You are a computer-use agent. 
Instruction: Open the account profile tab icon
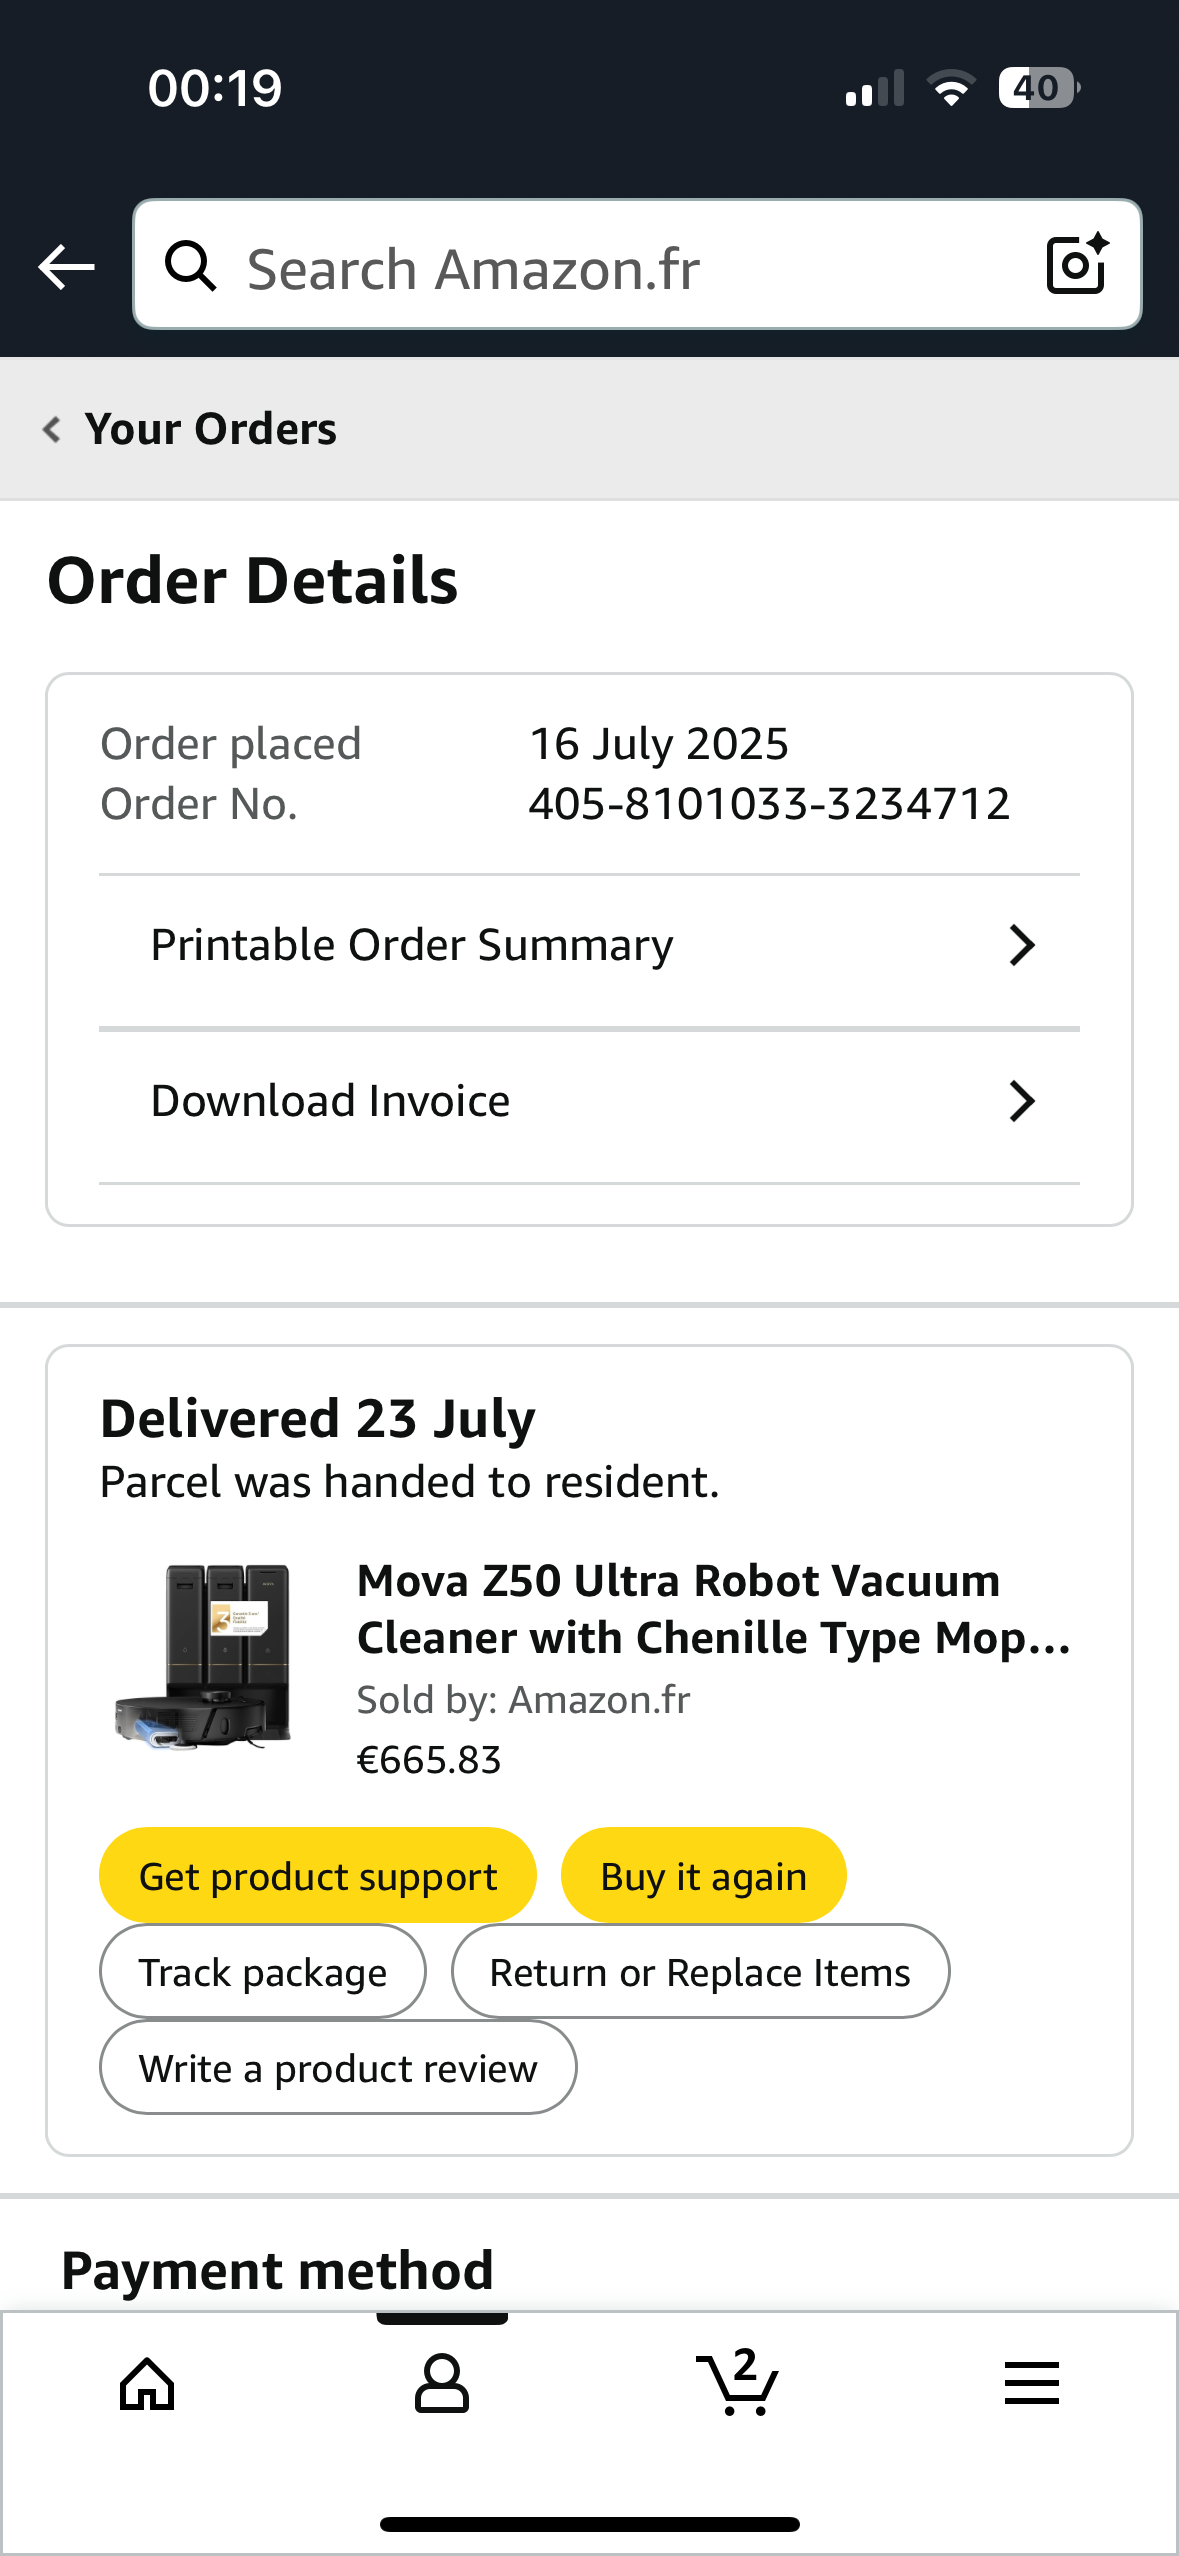[x=442, y=2384]
